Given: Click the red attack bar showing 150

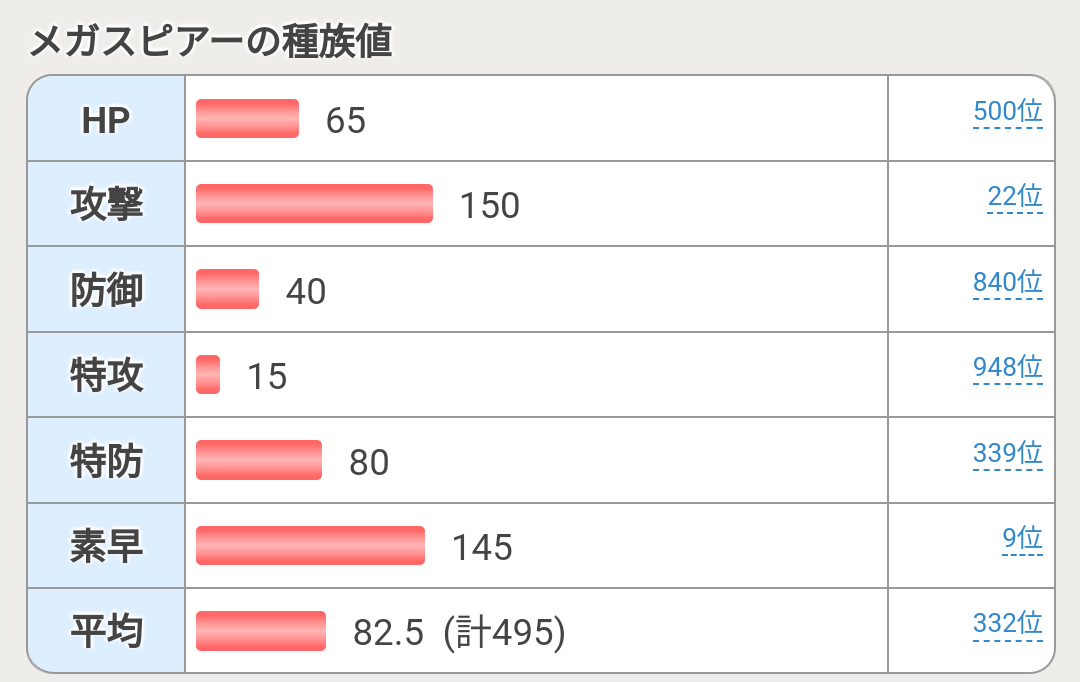Looking at the screenshot, I should coord(314,204).
